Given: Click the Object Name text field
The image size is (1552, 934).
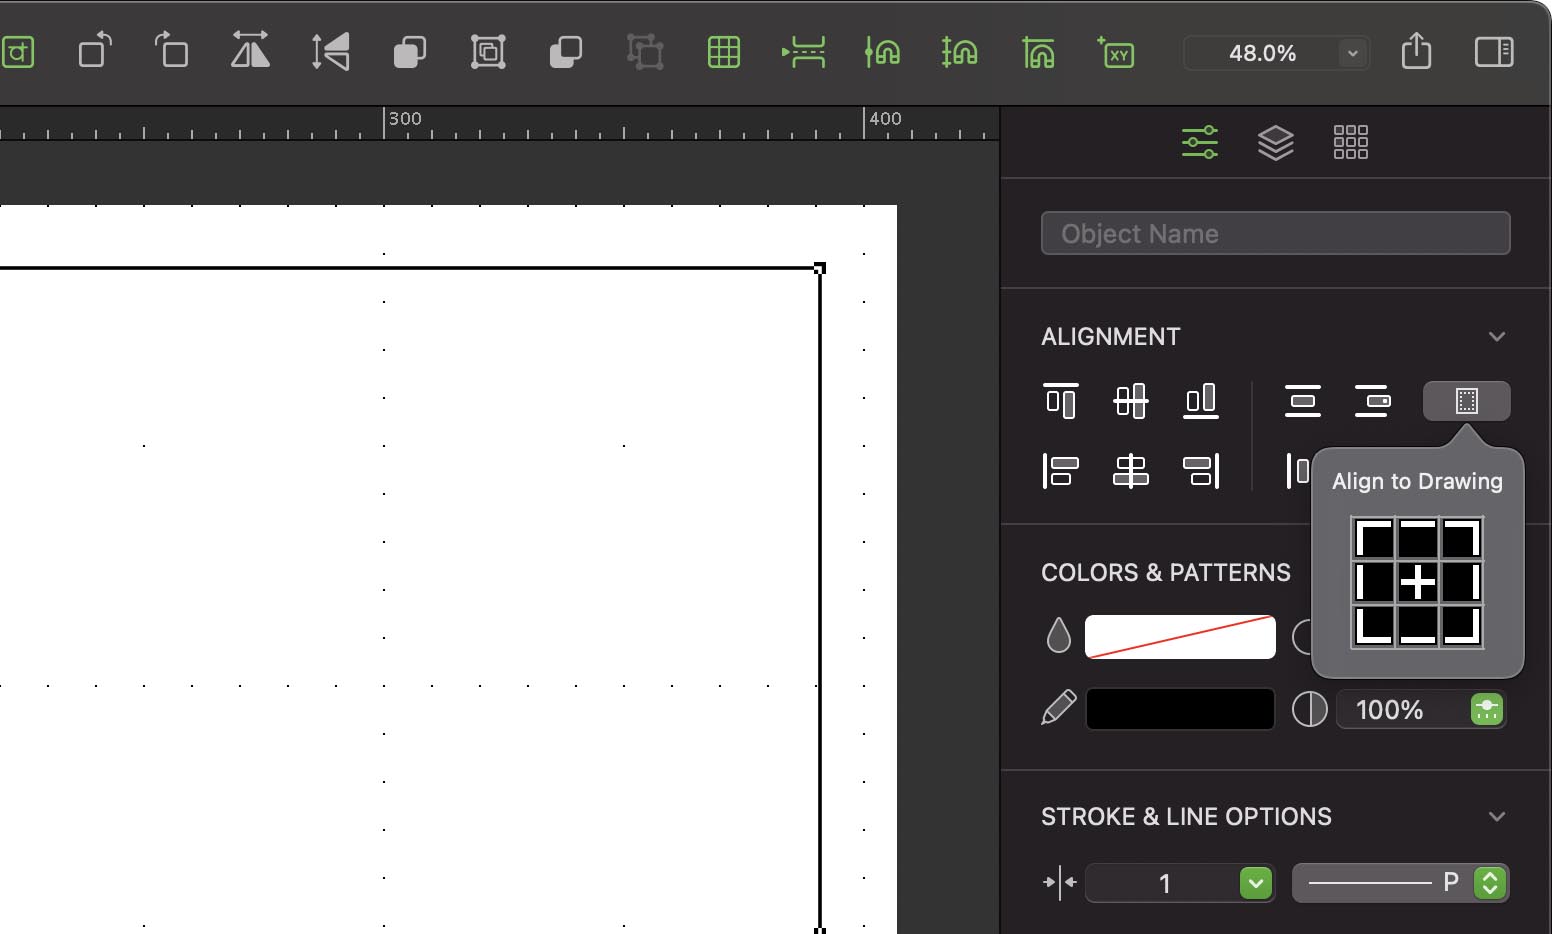Looking at the screenshot, I should pyautogui.click(x=1275, y=234).
